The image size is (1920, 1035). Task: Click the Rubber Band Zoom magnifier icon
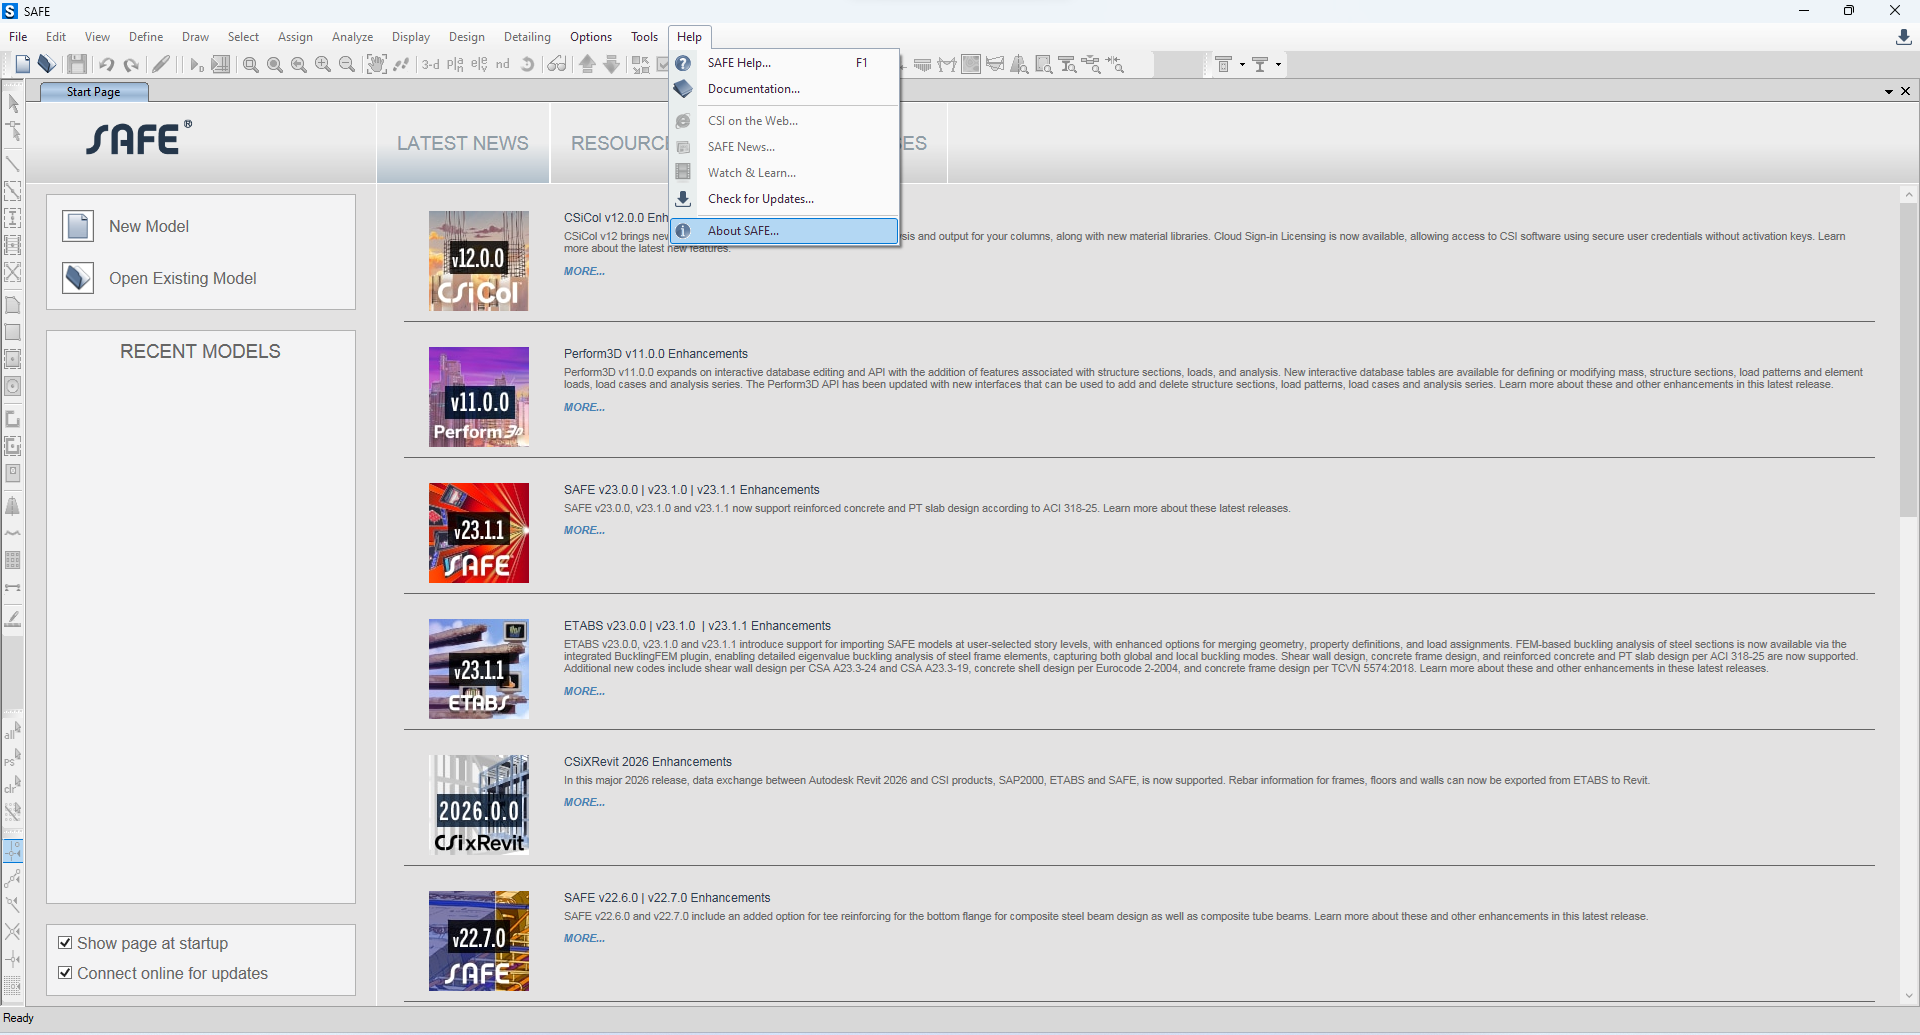point(251,65)
